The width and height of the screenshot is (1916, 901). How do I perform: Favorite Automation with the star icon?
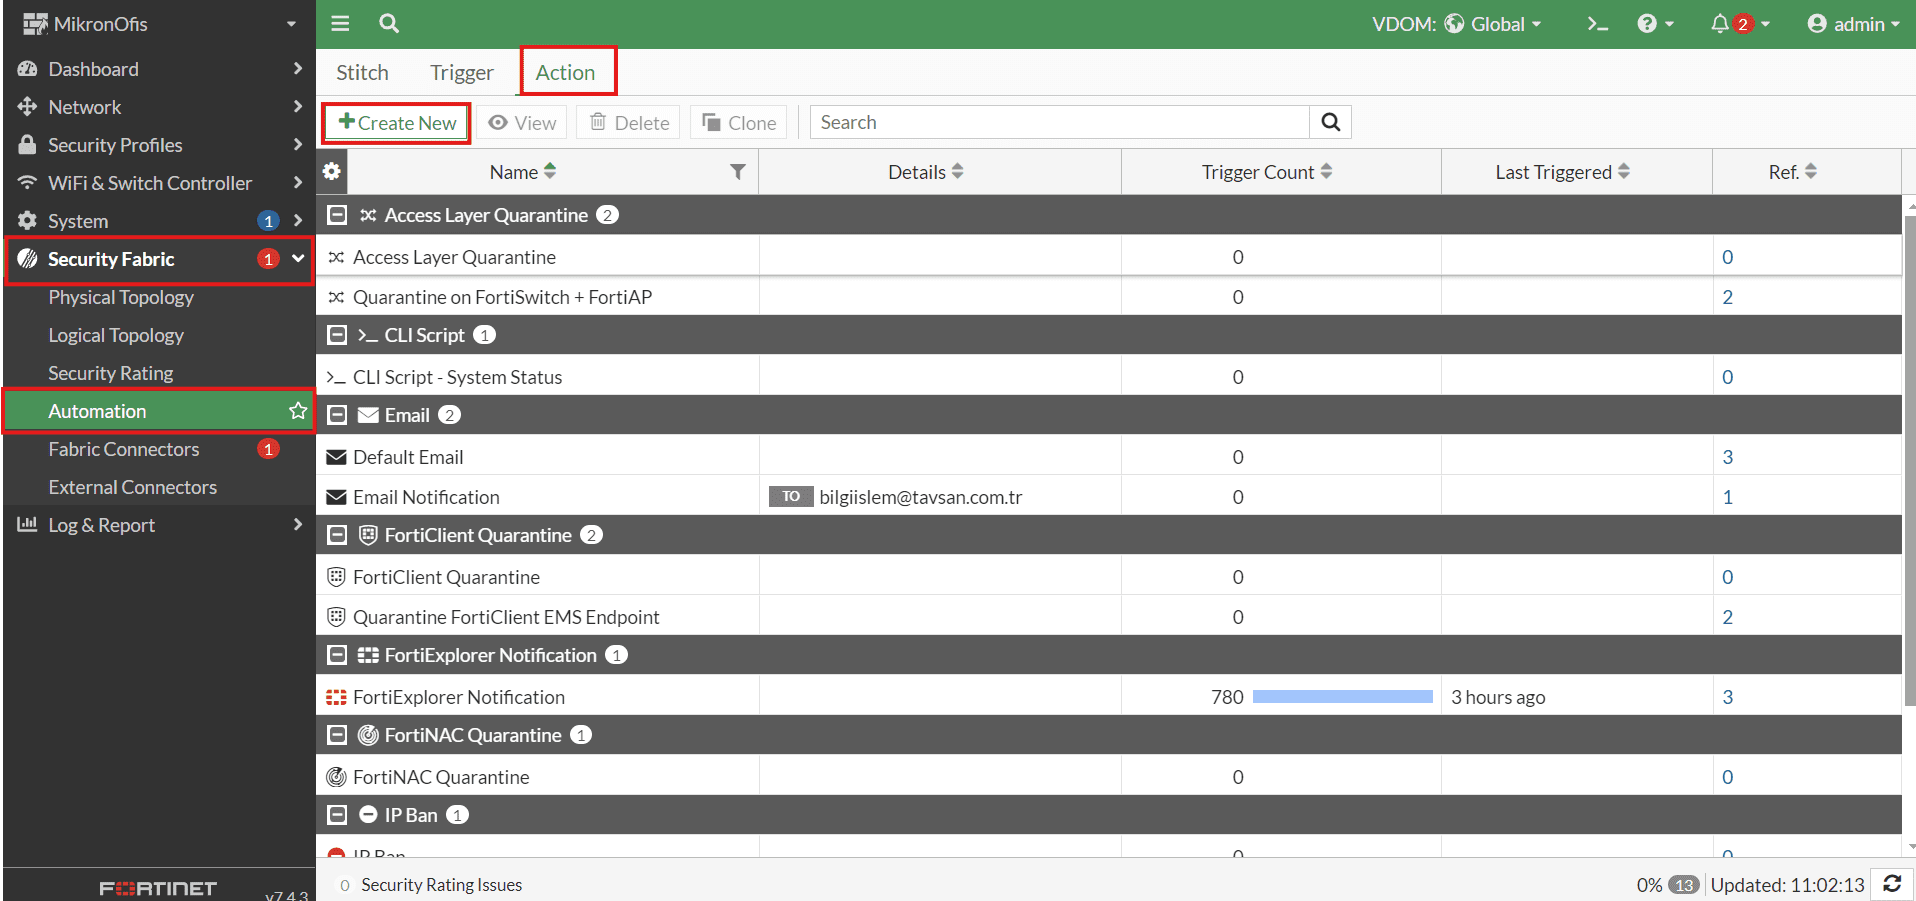coord(298,411)
